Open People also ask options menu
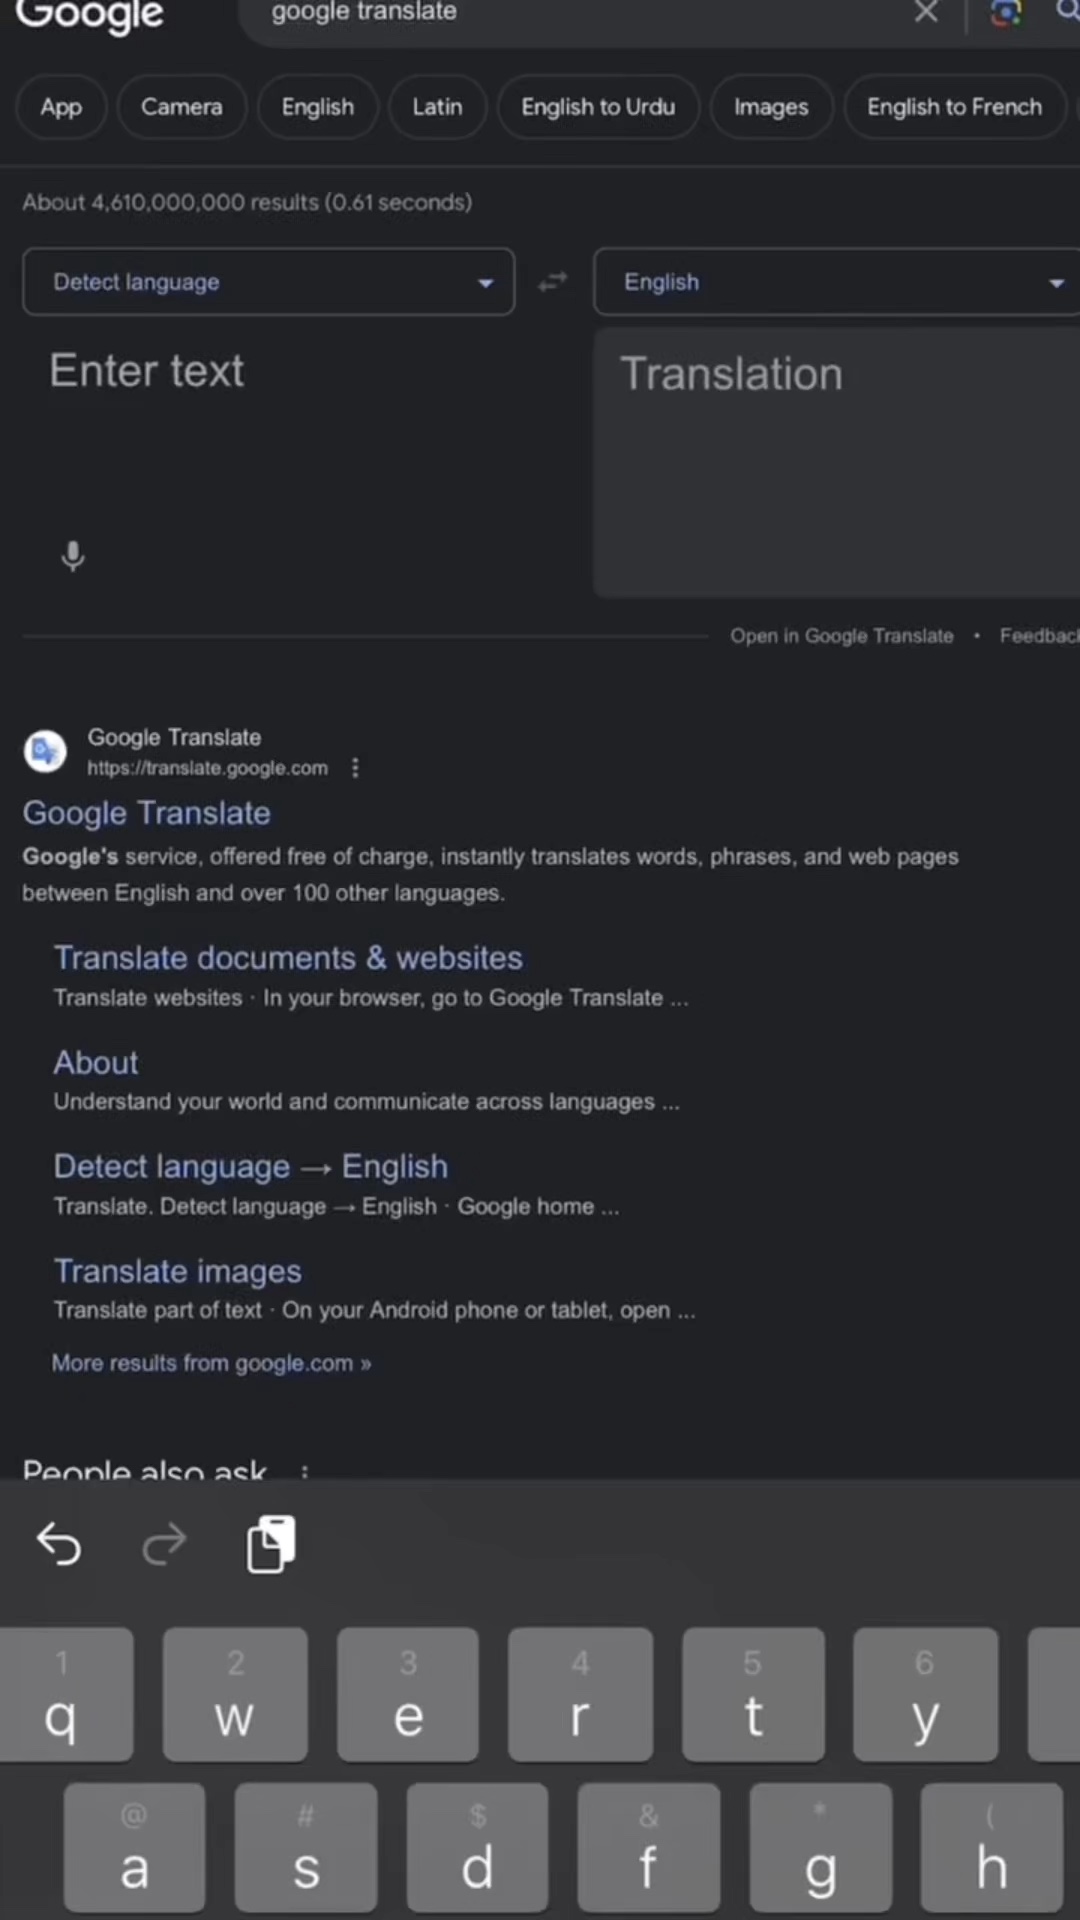Image resolution: width=1080 pixels, height=1920 pixels. click(x=305, y=1470)
